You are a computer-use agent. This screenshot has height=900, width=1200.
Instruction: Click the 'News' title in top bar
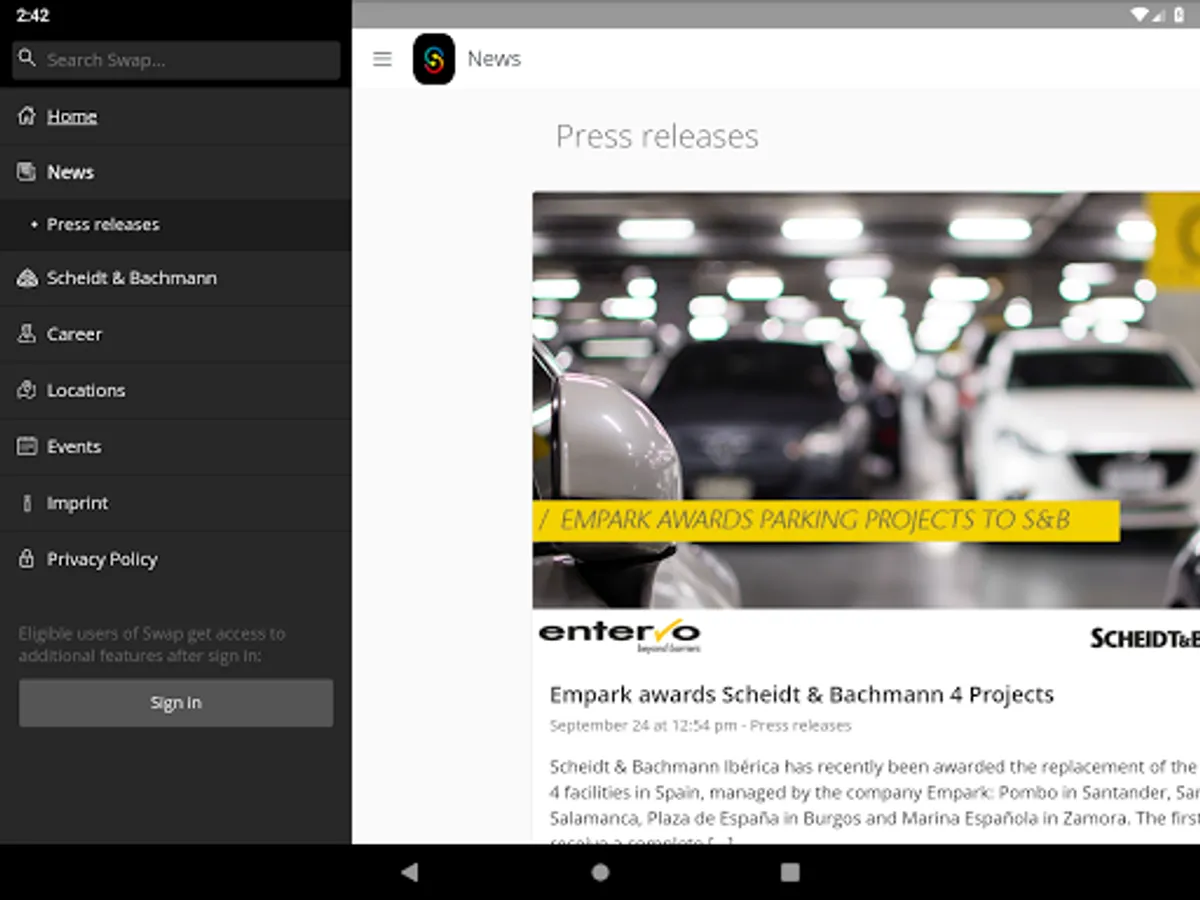[494, 59]
